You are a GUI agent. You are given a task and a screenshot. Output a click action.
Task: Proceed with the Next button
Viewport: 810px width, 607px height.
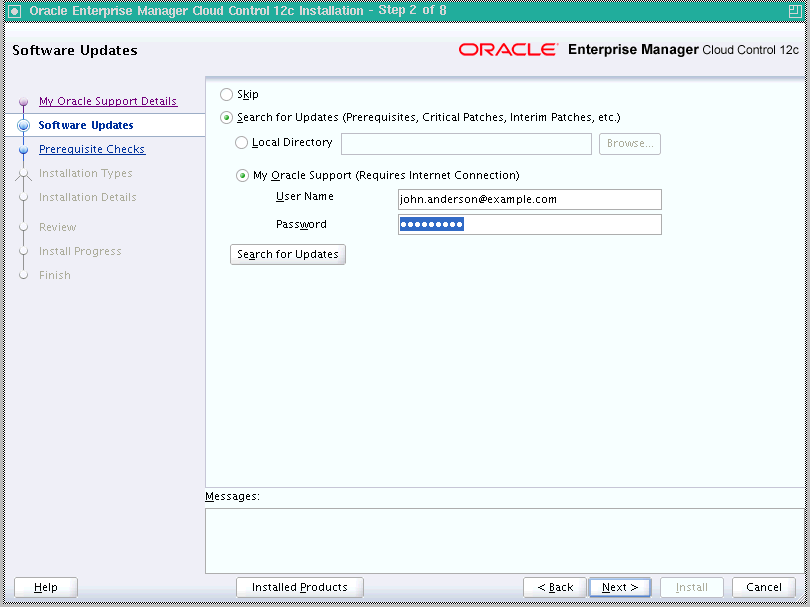click(620, 587)
